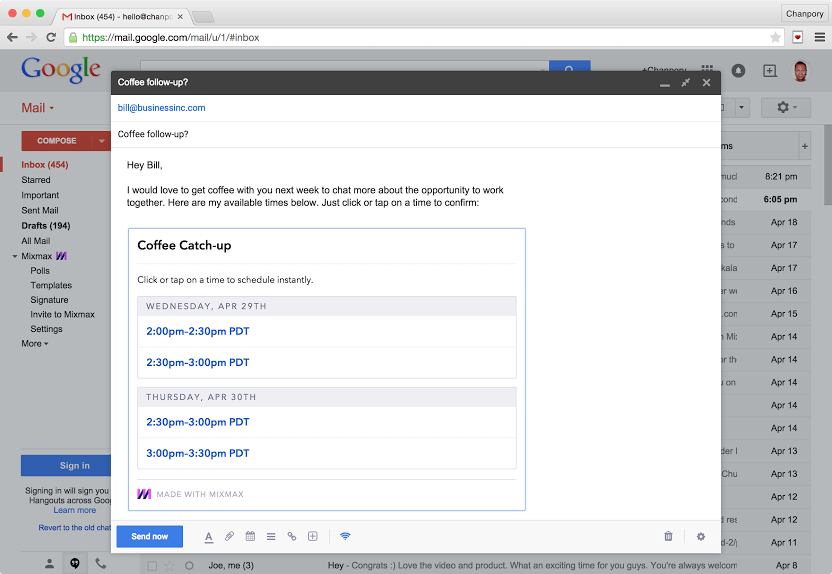The width and height of the screenshot is (832, 574).
Task: Open the calendar availability icon
Action: pos(250,536)
